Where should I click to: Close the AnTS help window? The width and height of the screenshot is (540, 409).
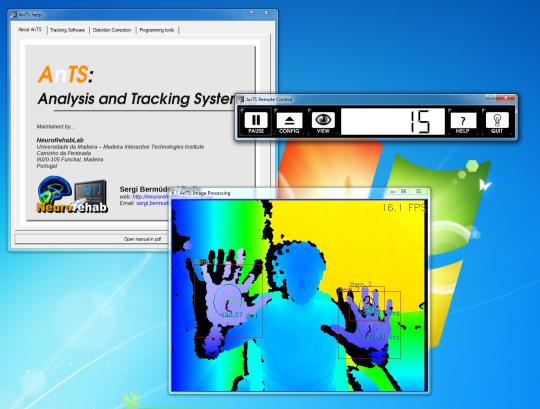pyautogui.click(x=266, y=13)
